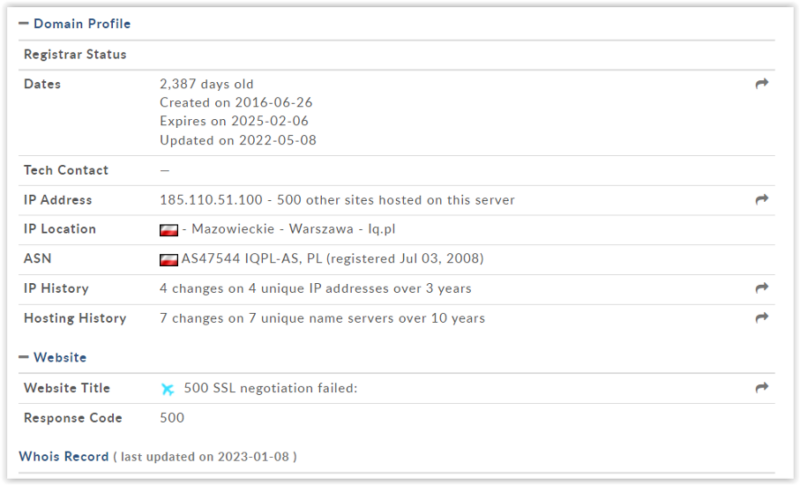Click the Response Code value 500
Image resolution: width=800 pixels, height=485 pixels.
[x=172, y=418]
